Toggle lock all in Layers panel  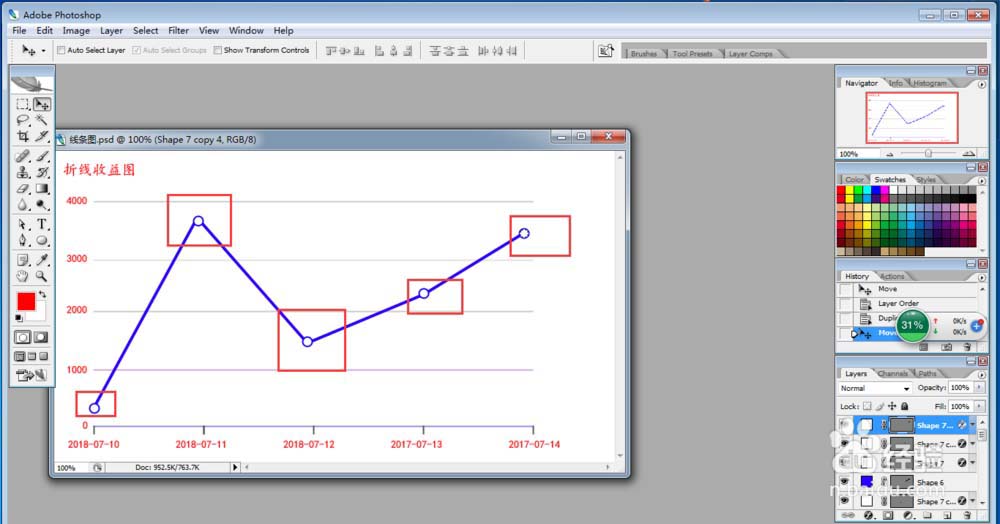click(904, 406)
